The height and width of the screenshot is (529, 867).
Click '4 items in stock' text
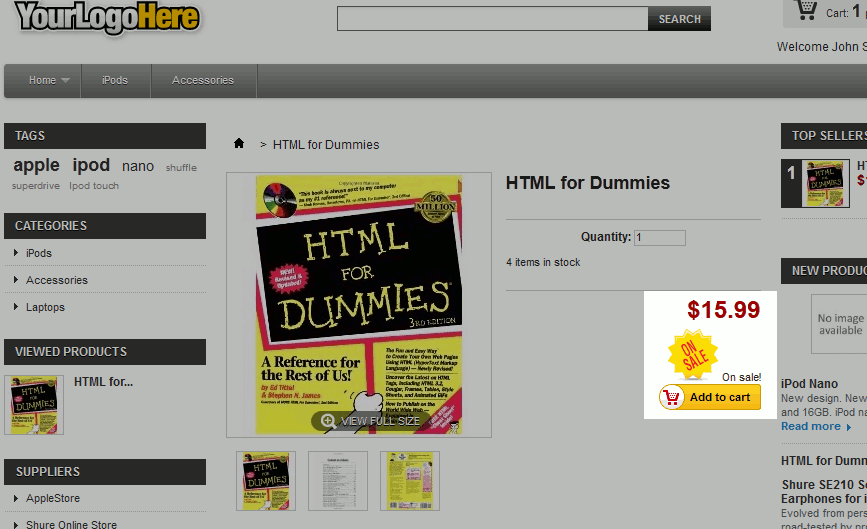543,263
